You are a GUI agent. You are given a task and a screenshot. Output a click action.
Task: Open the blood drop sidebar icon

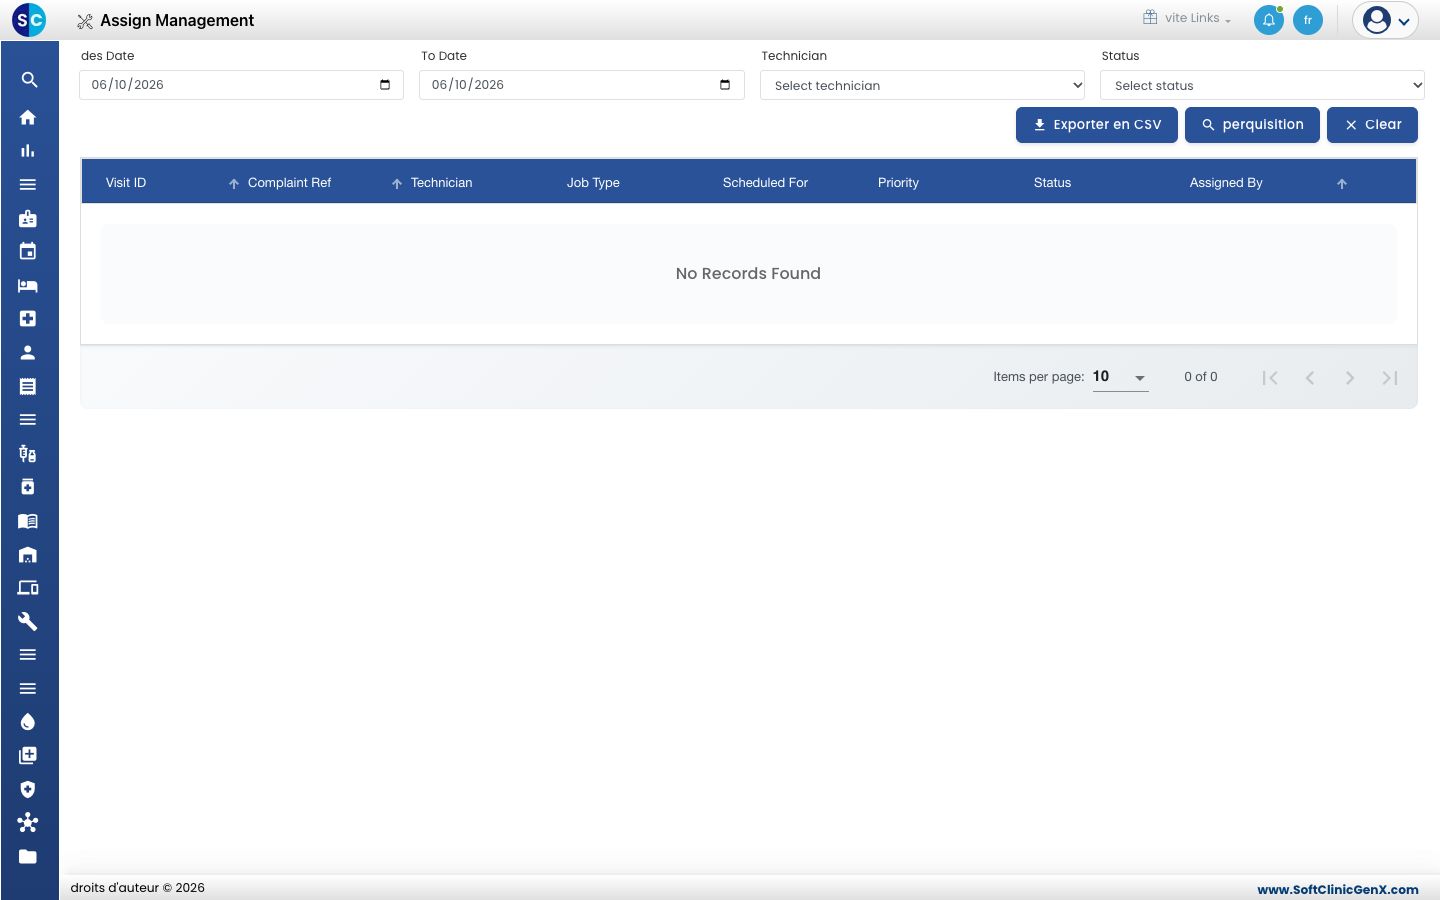pos(28,722)
